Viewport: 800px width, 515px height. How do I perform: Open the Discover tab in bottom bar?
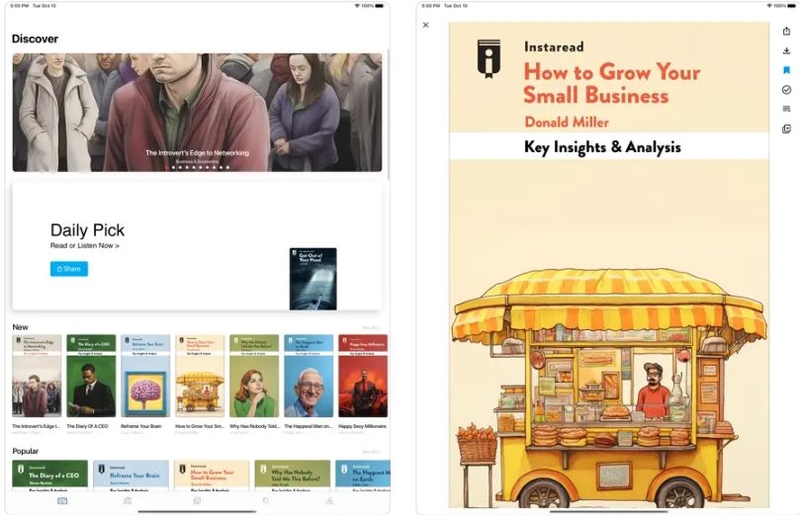coord(62,501)
